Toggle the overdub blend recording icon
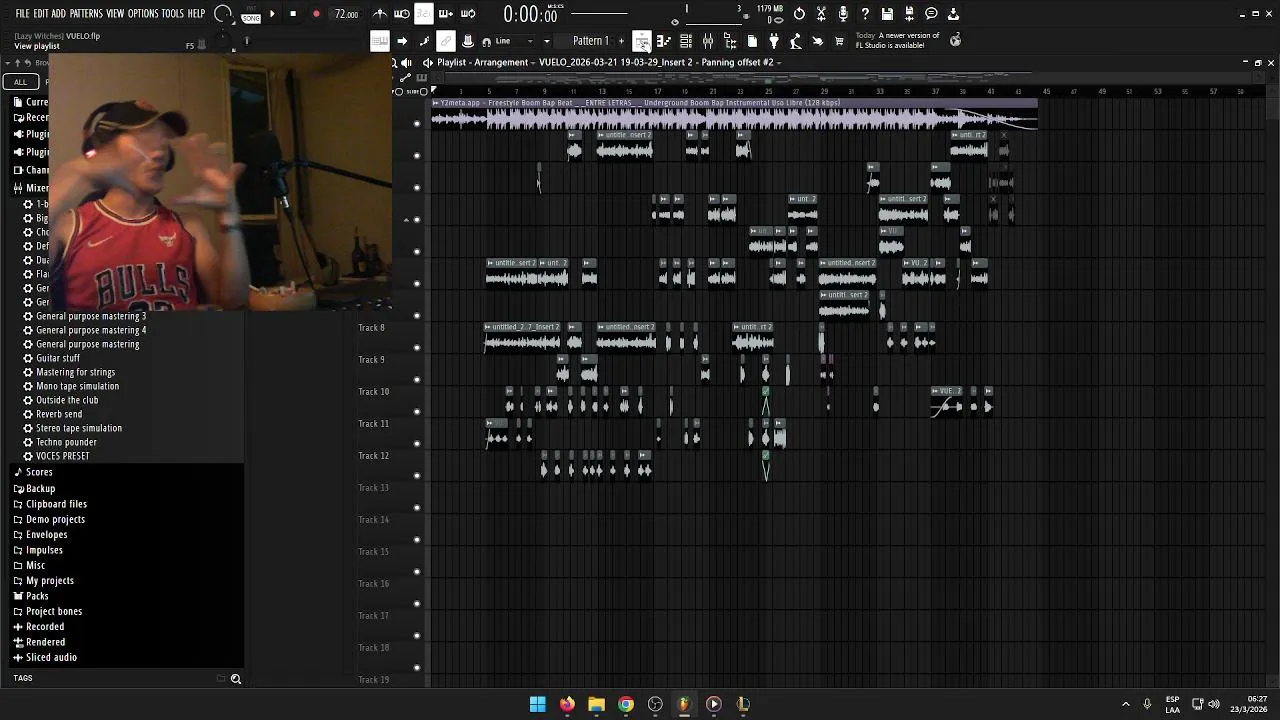The width and height of the screenshot is (1280, 720). (446, 14)
